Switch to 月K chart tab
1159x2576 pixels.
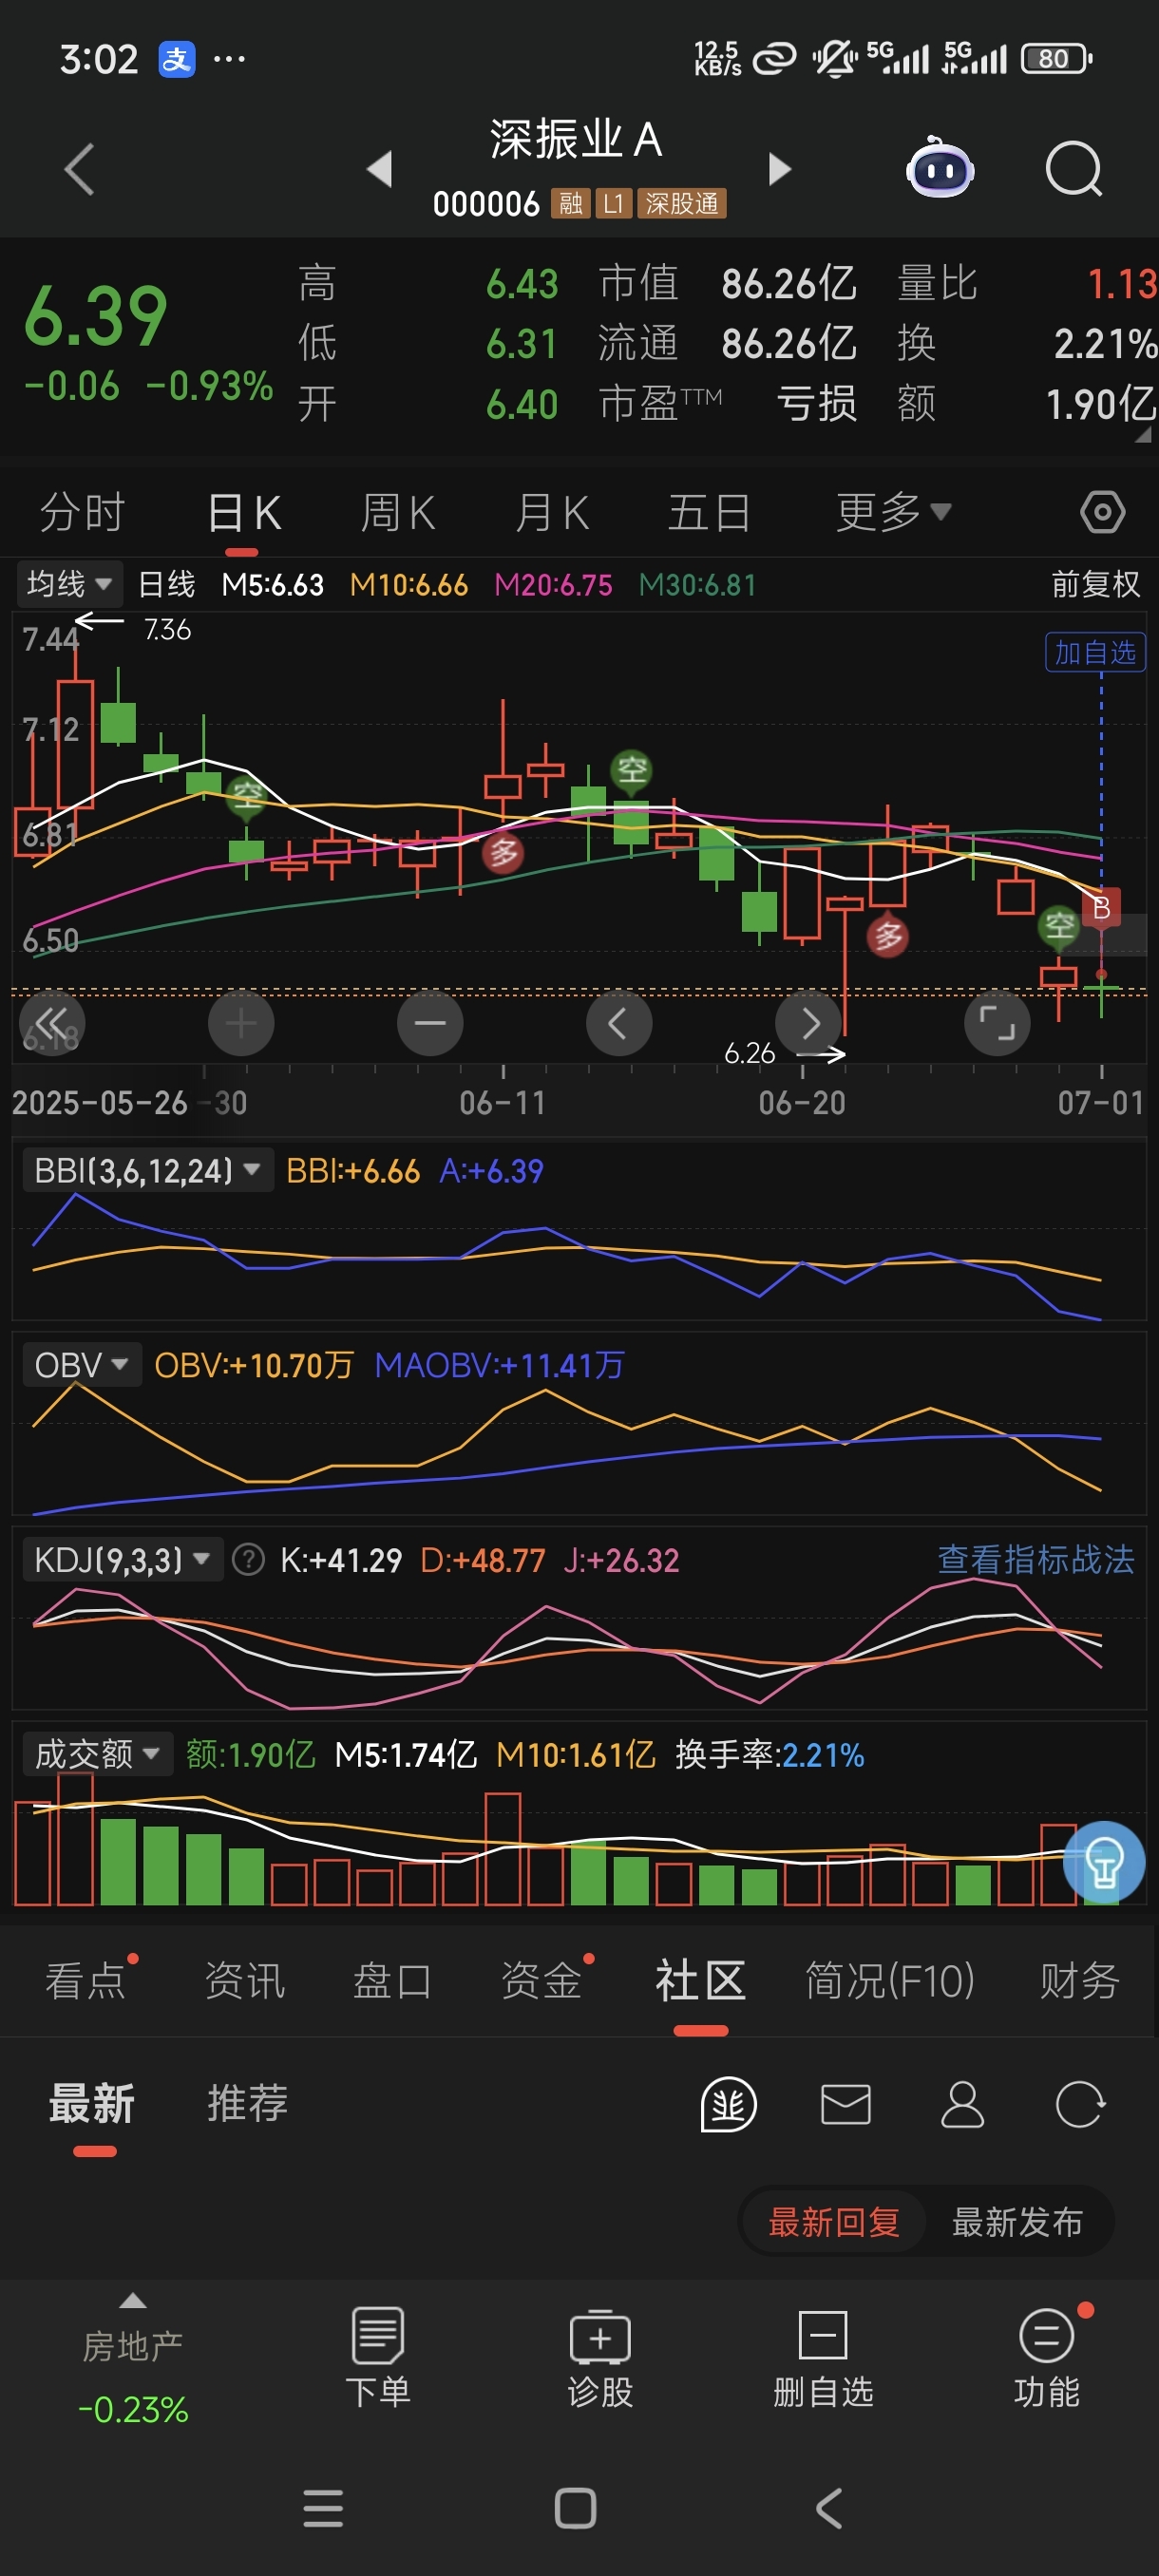point(551,512)
